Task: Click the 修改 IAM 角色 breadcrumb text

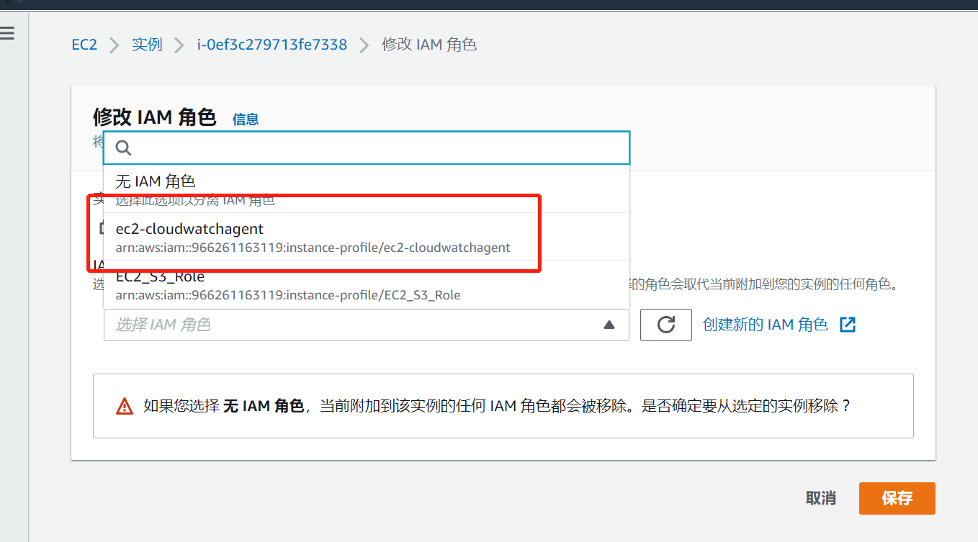Action: pyautogui.click(x=429, y=45)
